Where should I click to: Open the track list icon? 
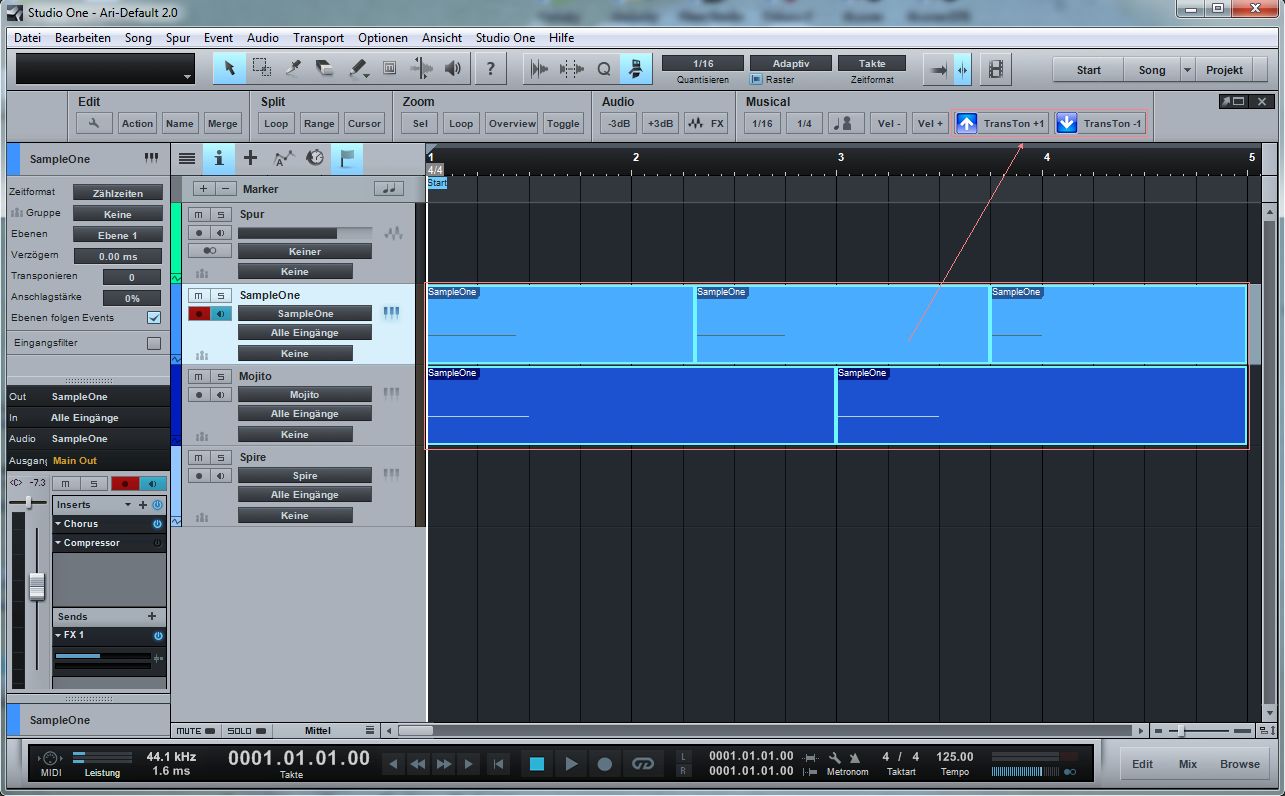click(187, 158)
